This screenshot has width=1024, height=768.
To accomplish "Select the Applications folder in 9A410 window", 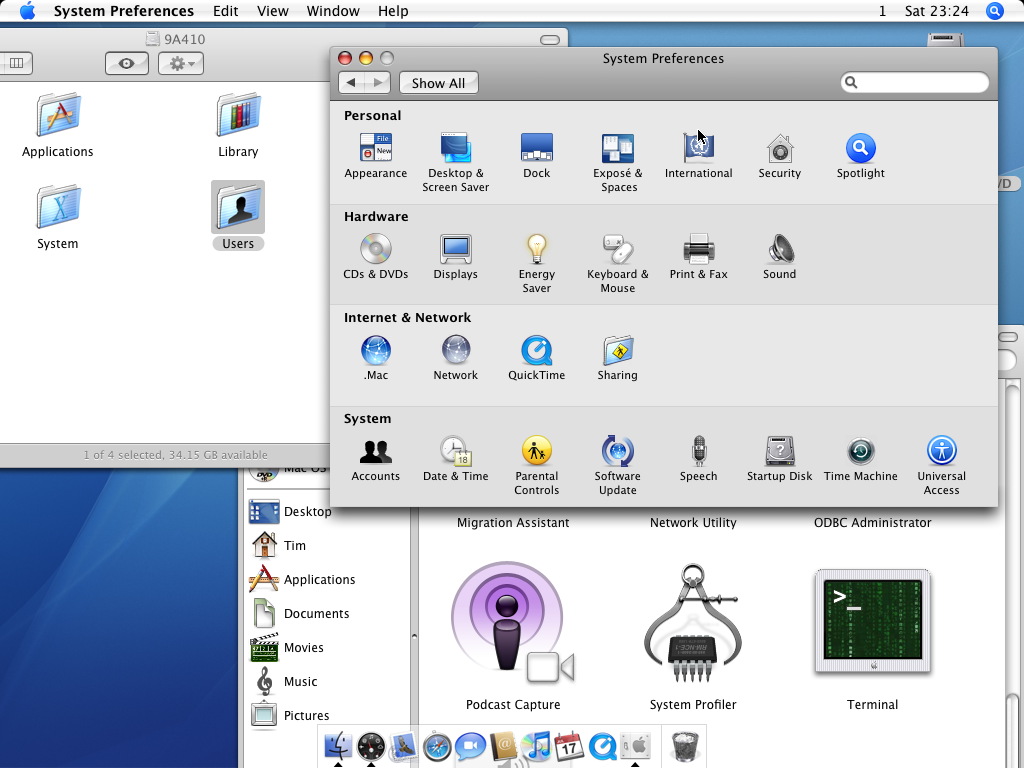I will point(57,125).
